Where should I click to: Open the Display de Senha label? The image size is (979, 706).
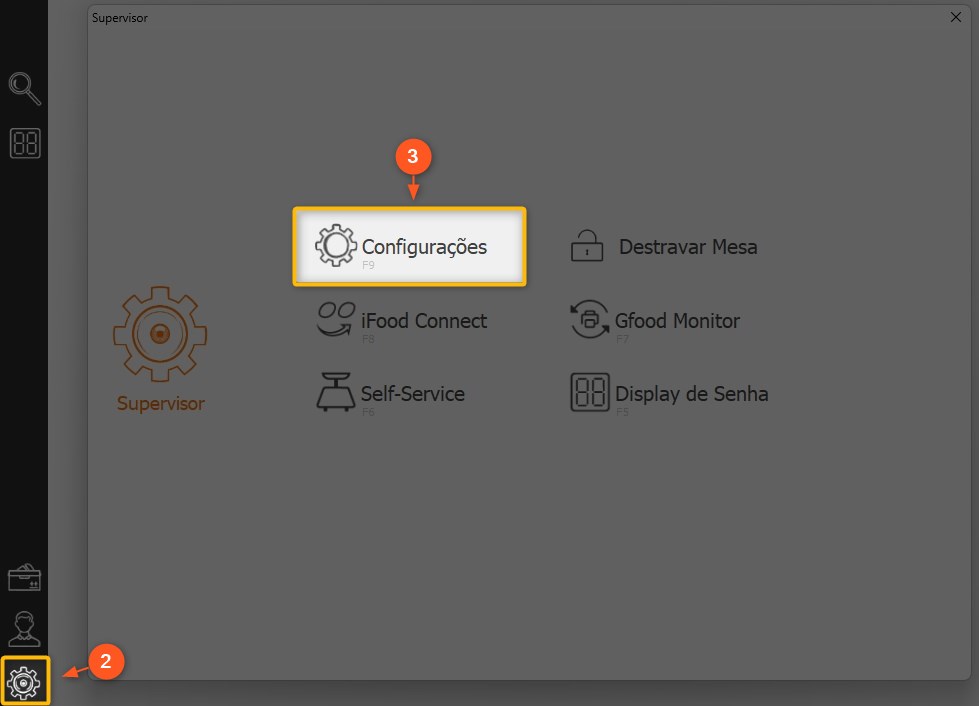click(692, 394)
